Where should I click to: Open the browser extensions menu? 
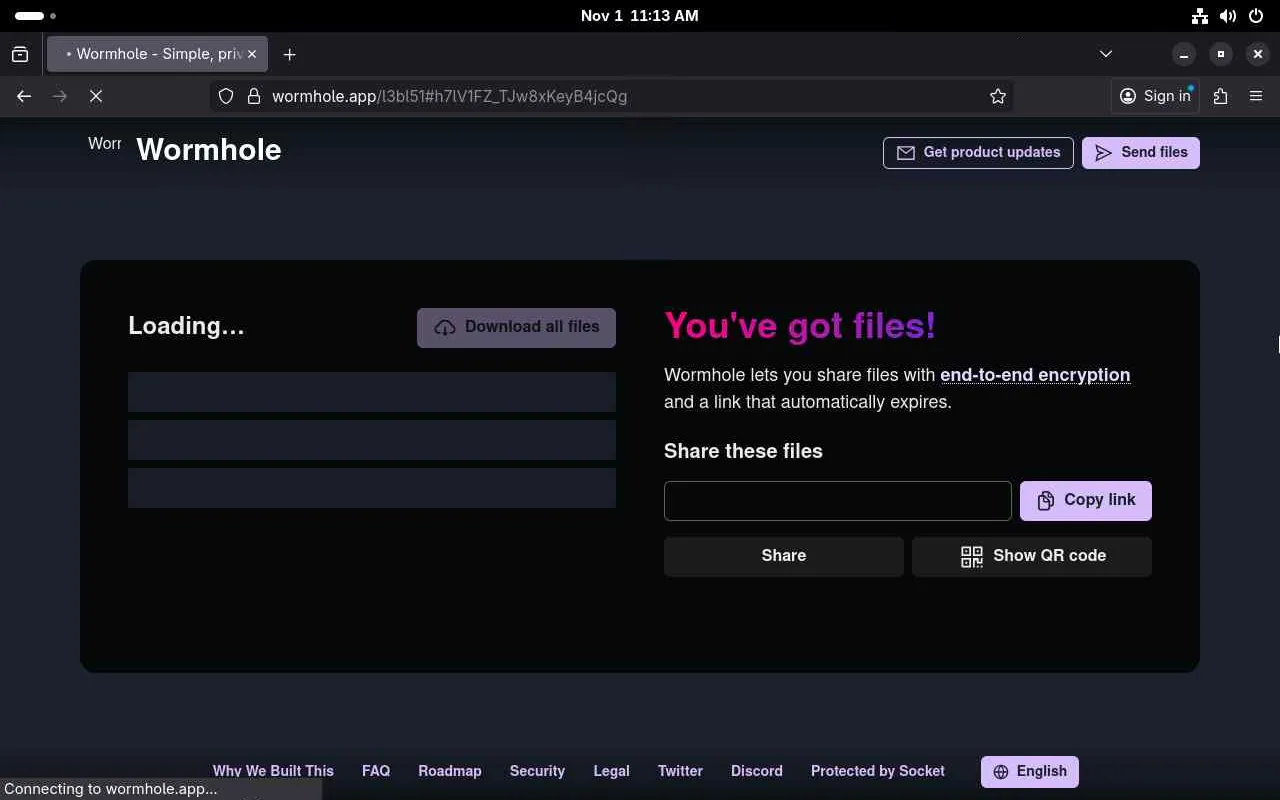pyautogui.click(x=1220, y=96)
